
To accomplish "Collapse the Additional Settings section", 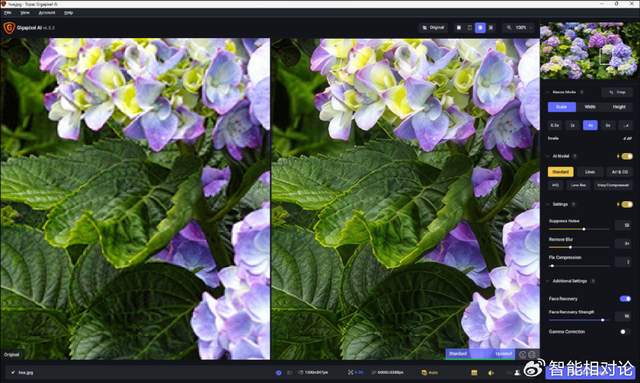I will (548, 281).
